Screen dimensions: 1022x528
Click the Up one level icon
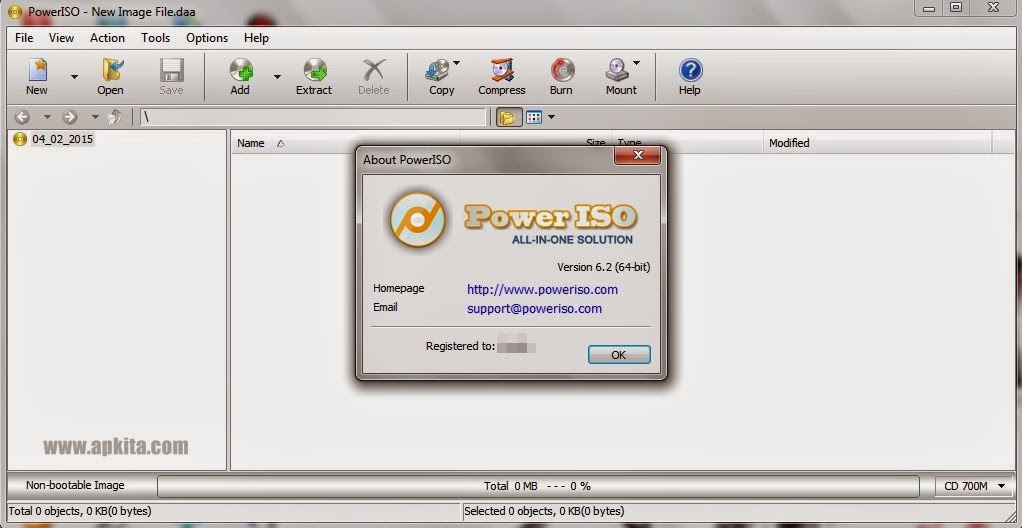(x=115, y=117)
